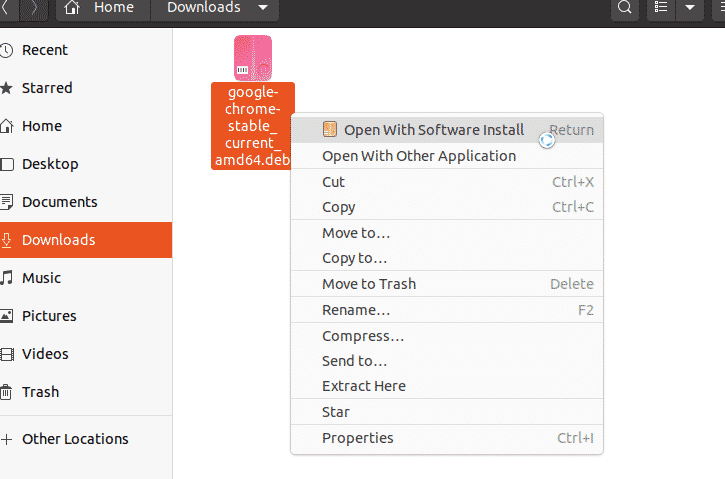The width and height of the screenshot is (725, 479).
Task: Choose Star in the context menu
Action: (x=447, y=411)
